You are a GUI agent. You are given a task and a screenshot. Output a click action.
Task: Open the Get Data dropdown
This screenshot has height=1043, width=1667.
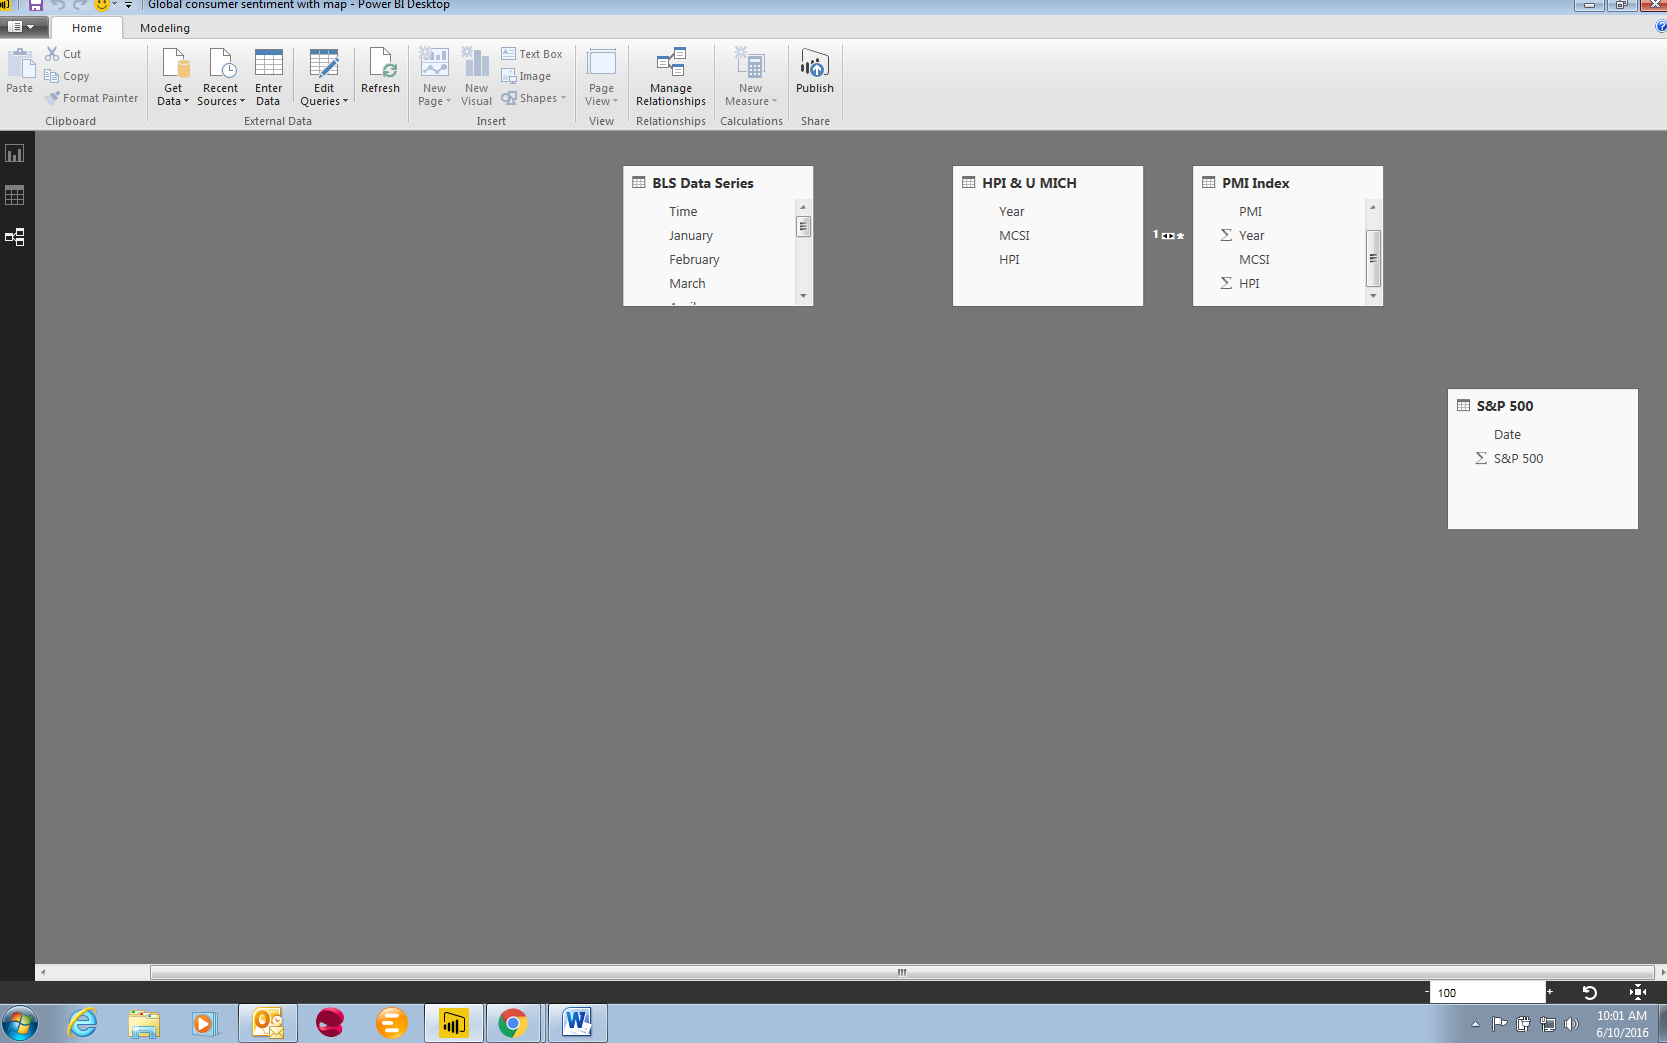click(x=173, y=77)
